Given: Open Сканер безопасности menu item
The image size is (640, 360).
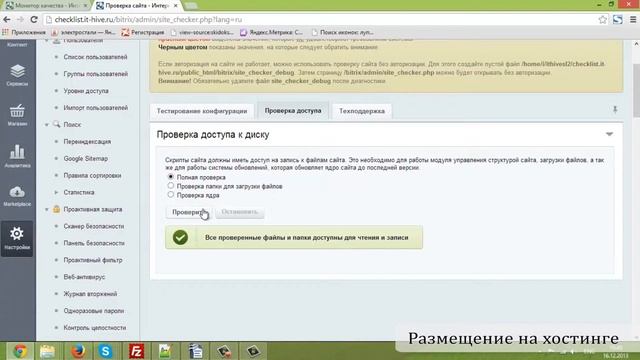Looking at the screenshot, I should [x=93, y=226].
